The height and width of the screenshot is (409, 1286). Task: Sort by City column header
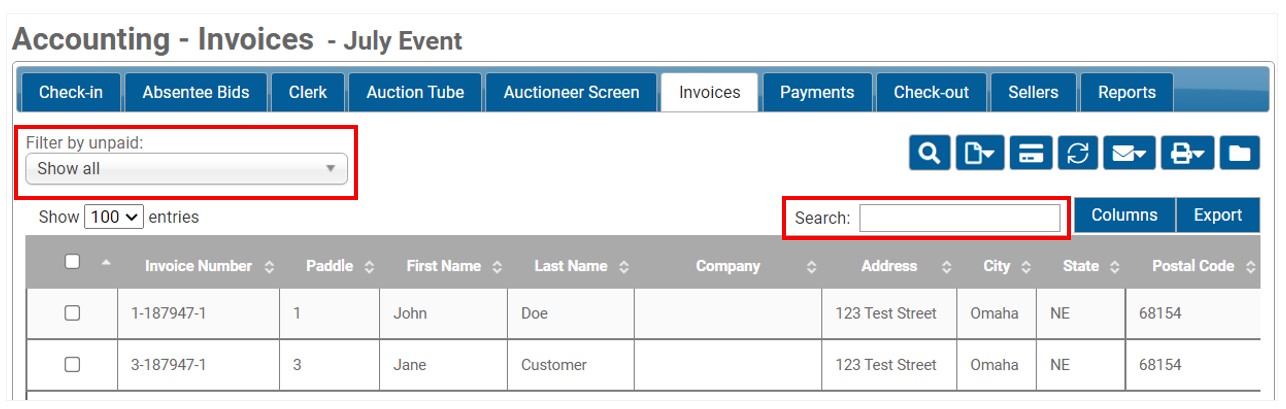pyautogui.click(x=996, y=267)
